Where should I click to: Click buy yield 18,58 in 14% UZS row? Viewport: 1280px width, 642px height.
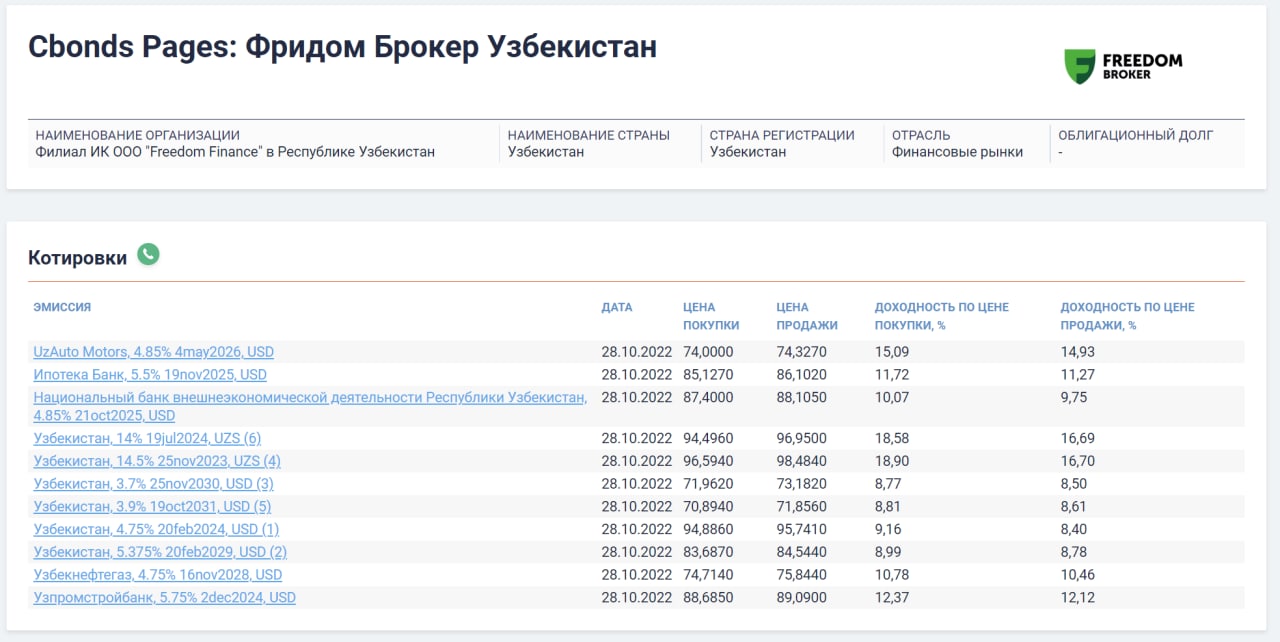tap(892, 438)
